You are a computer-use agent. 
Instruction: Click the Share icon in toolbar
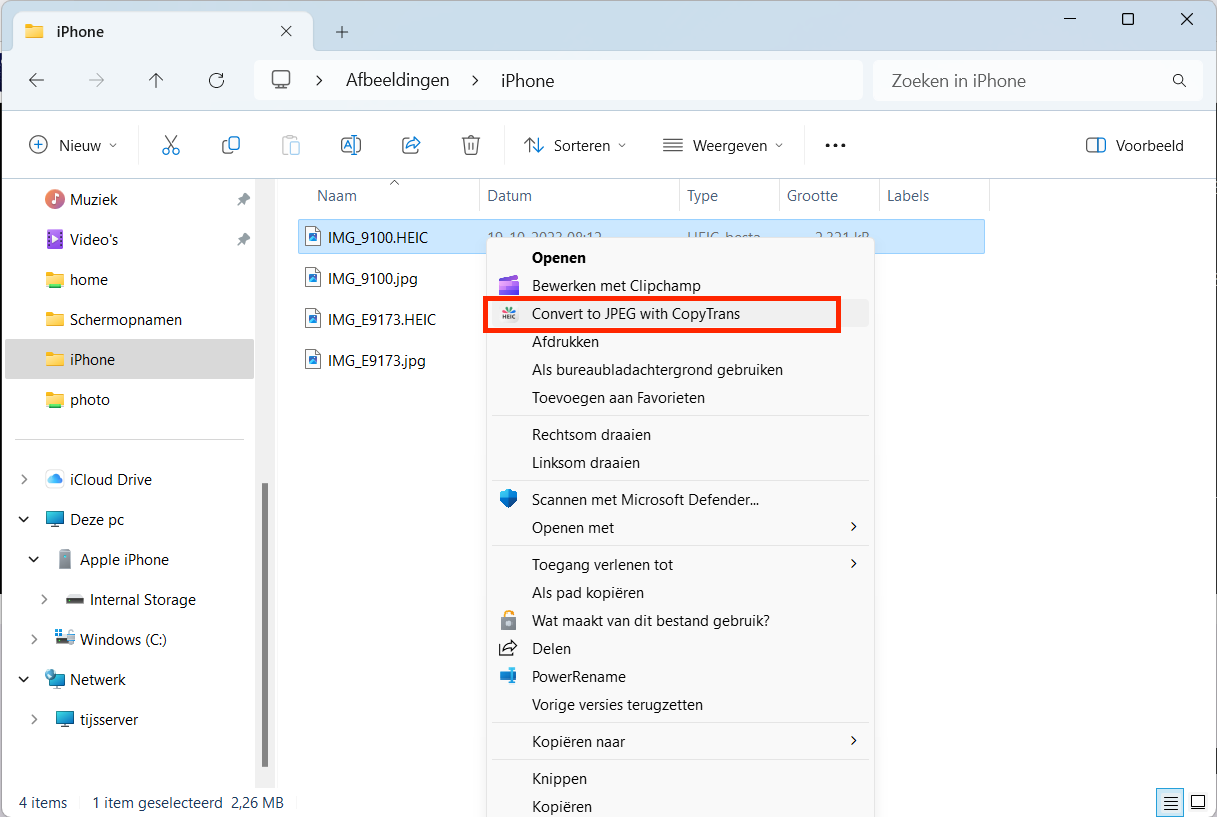(411, 145)
